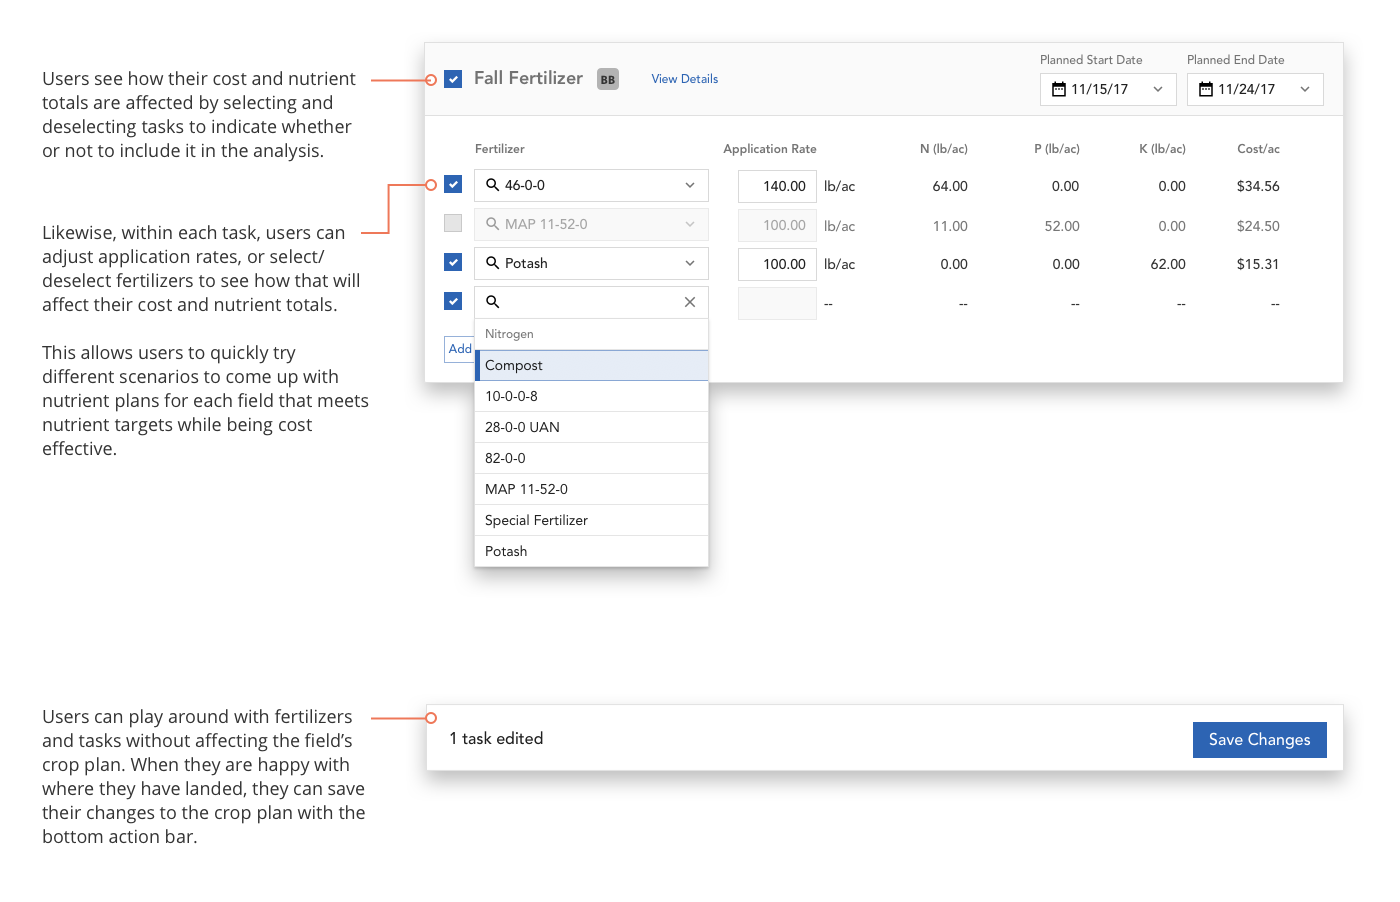
Task: Select 82-0-0 from the fertilizer list
Action: pos(592,458)
